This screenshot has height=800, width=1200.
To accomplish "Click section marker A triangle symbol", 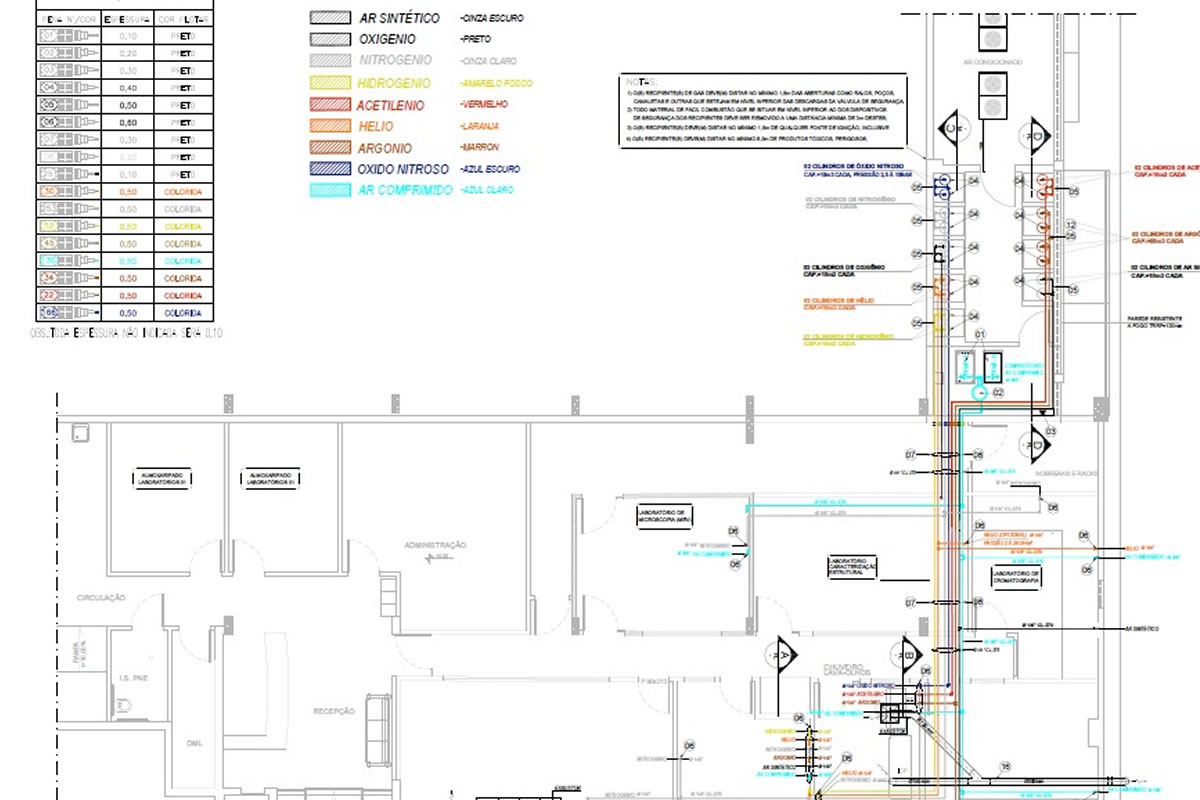I will [783, 655].
